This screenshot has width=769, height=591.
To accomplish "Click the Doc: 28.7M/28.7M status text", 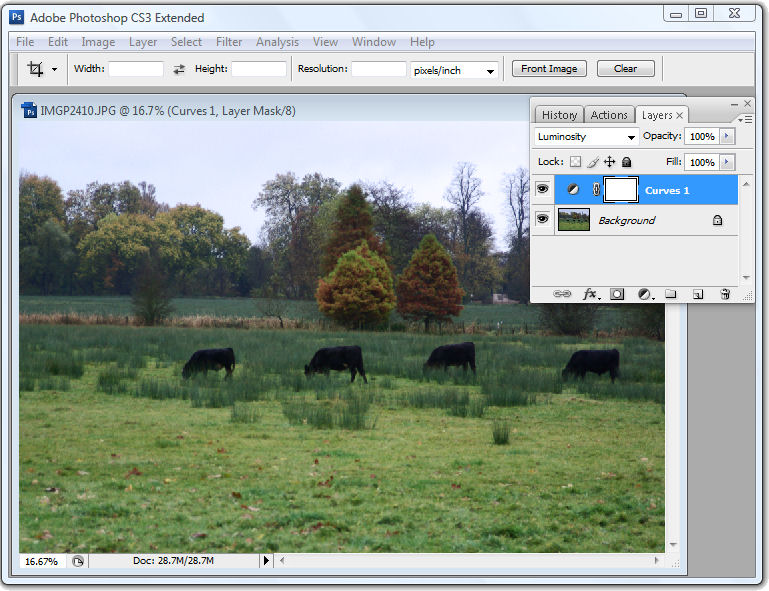I will tap(173, 560).
